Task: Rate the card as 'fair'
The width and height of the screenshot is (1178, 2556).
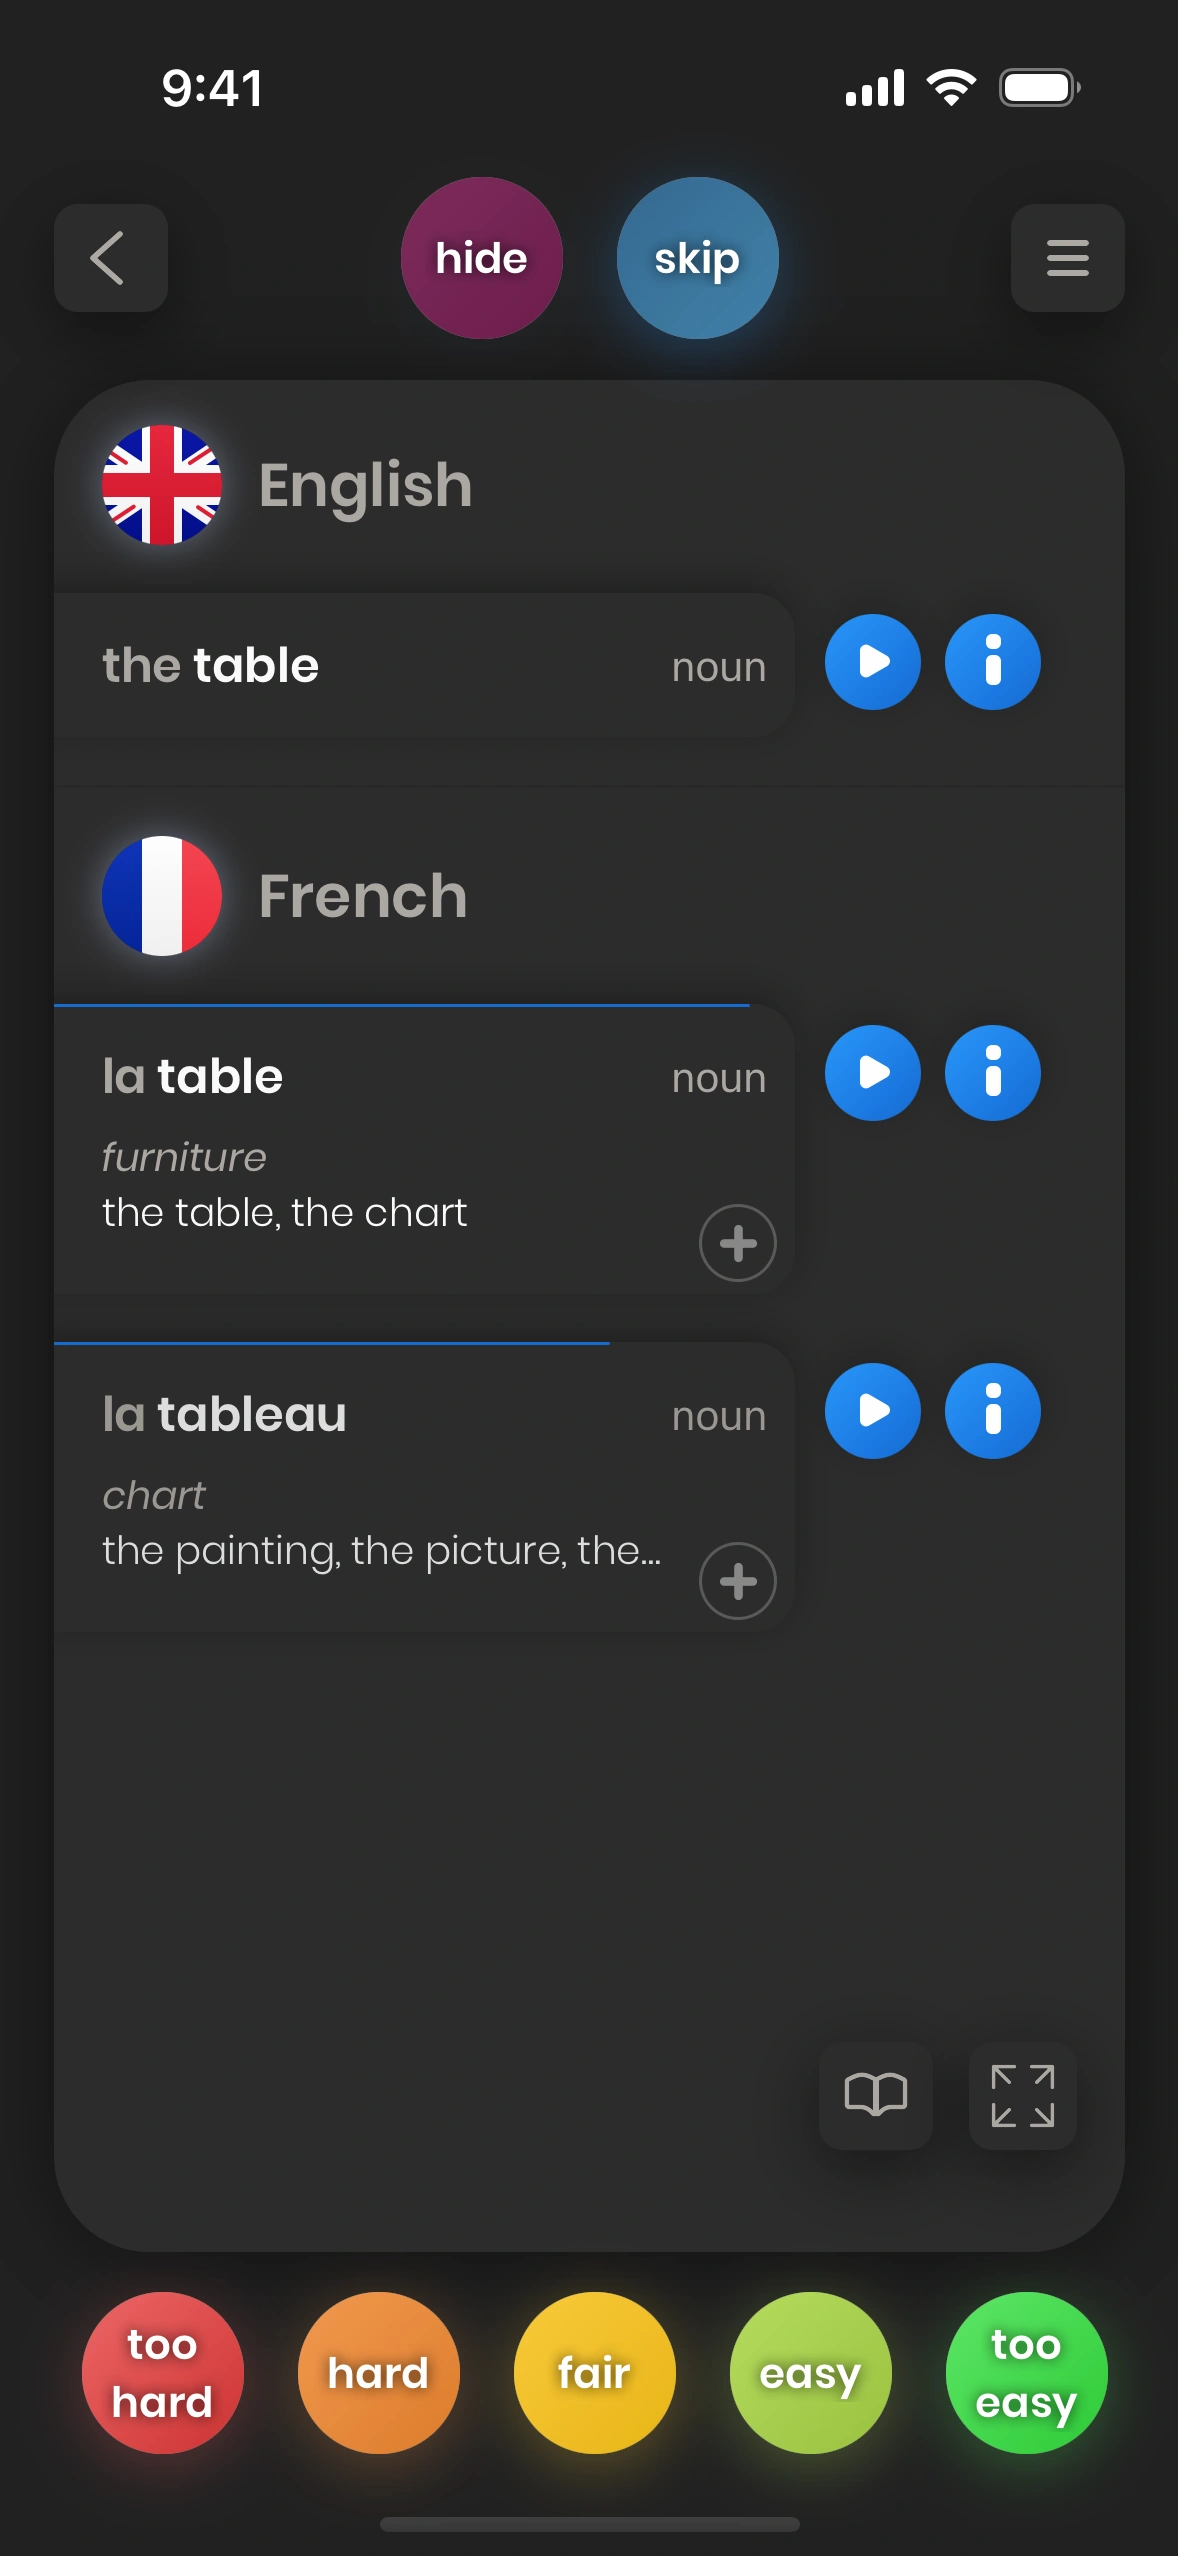Action: click(594, 2372)
